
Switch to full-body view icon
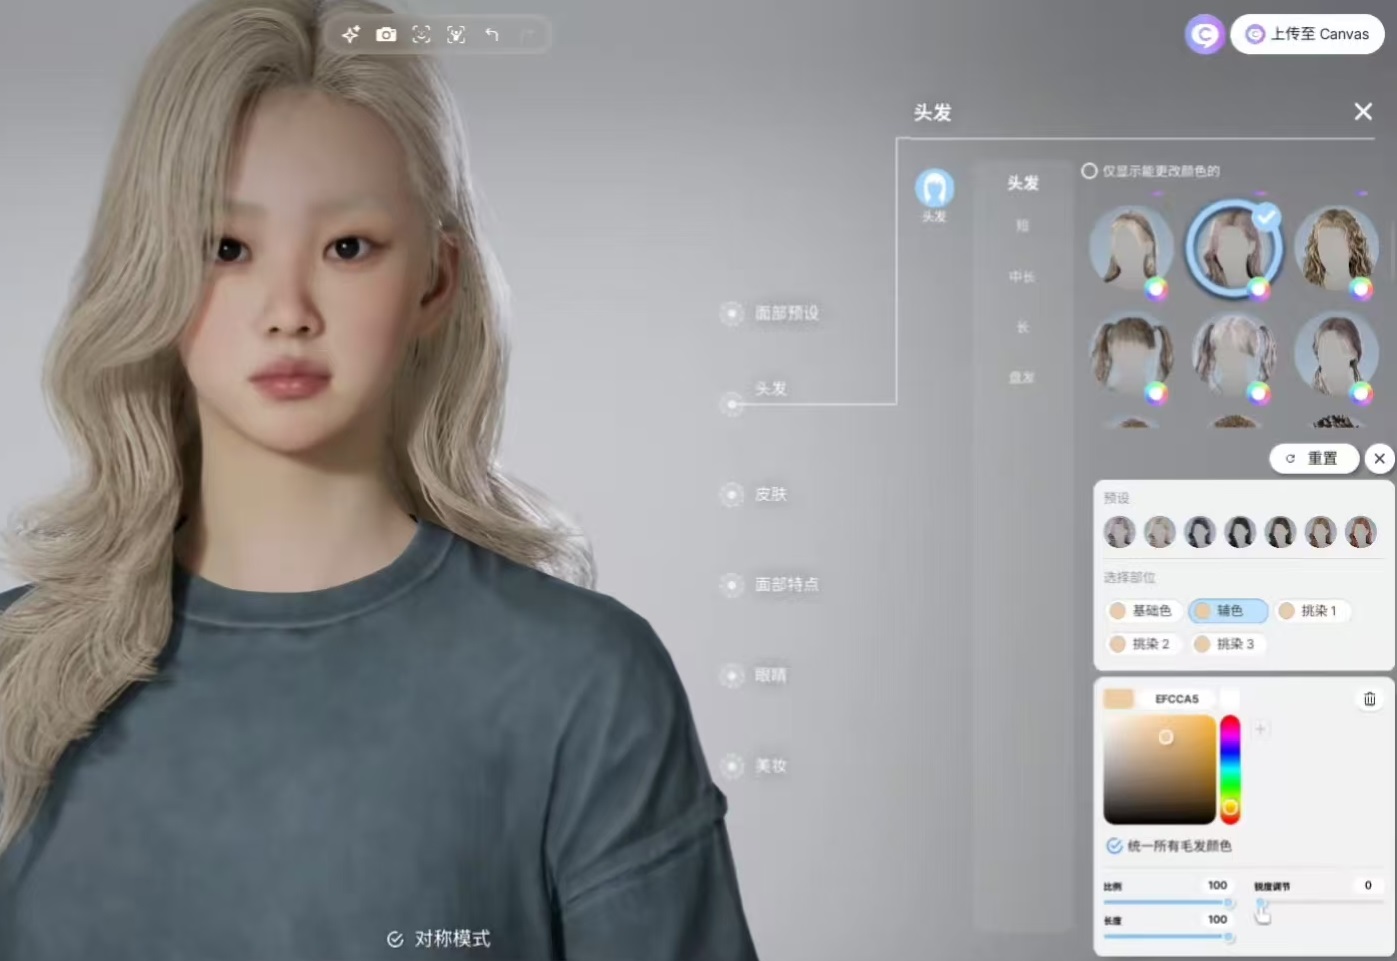coord(456,35)
